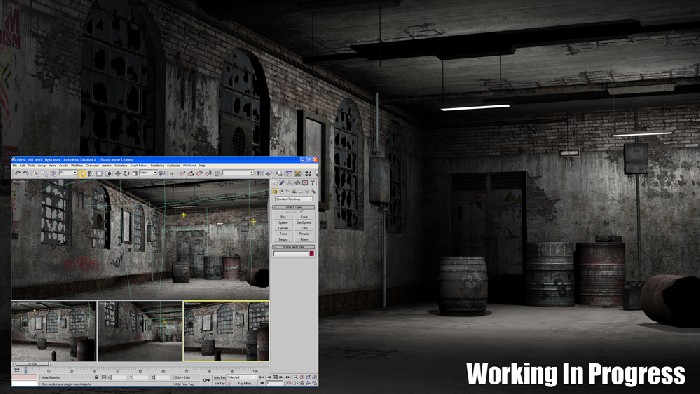Click the Play Animation control
700x394 pixels.
(275, 377)
